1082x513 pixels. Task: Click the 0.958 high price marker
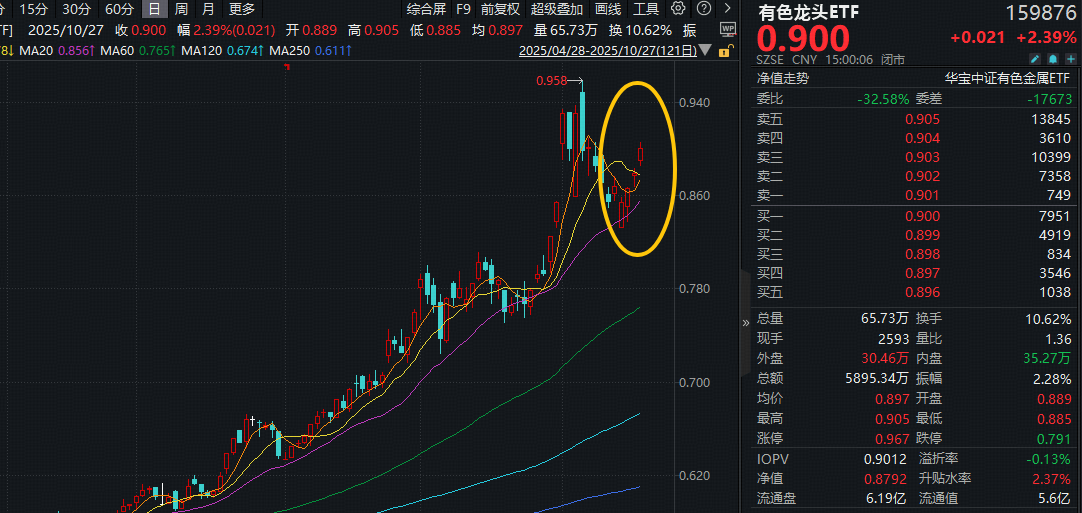pyautogui.click(x=551, y=81)
